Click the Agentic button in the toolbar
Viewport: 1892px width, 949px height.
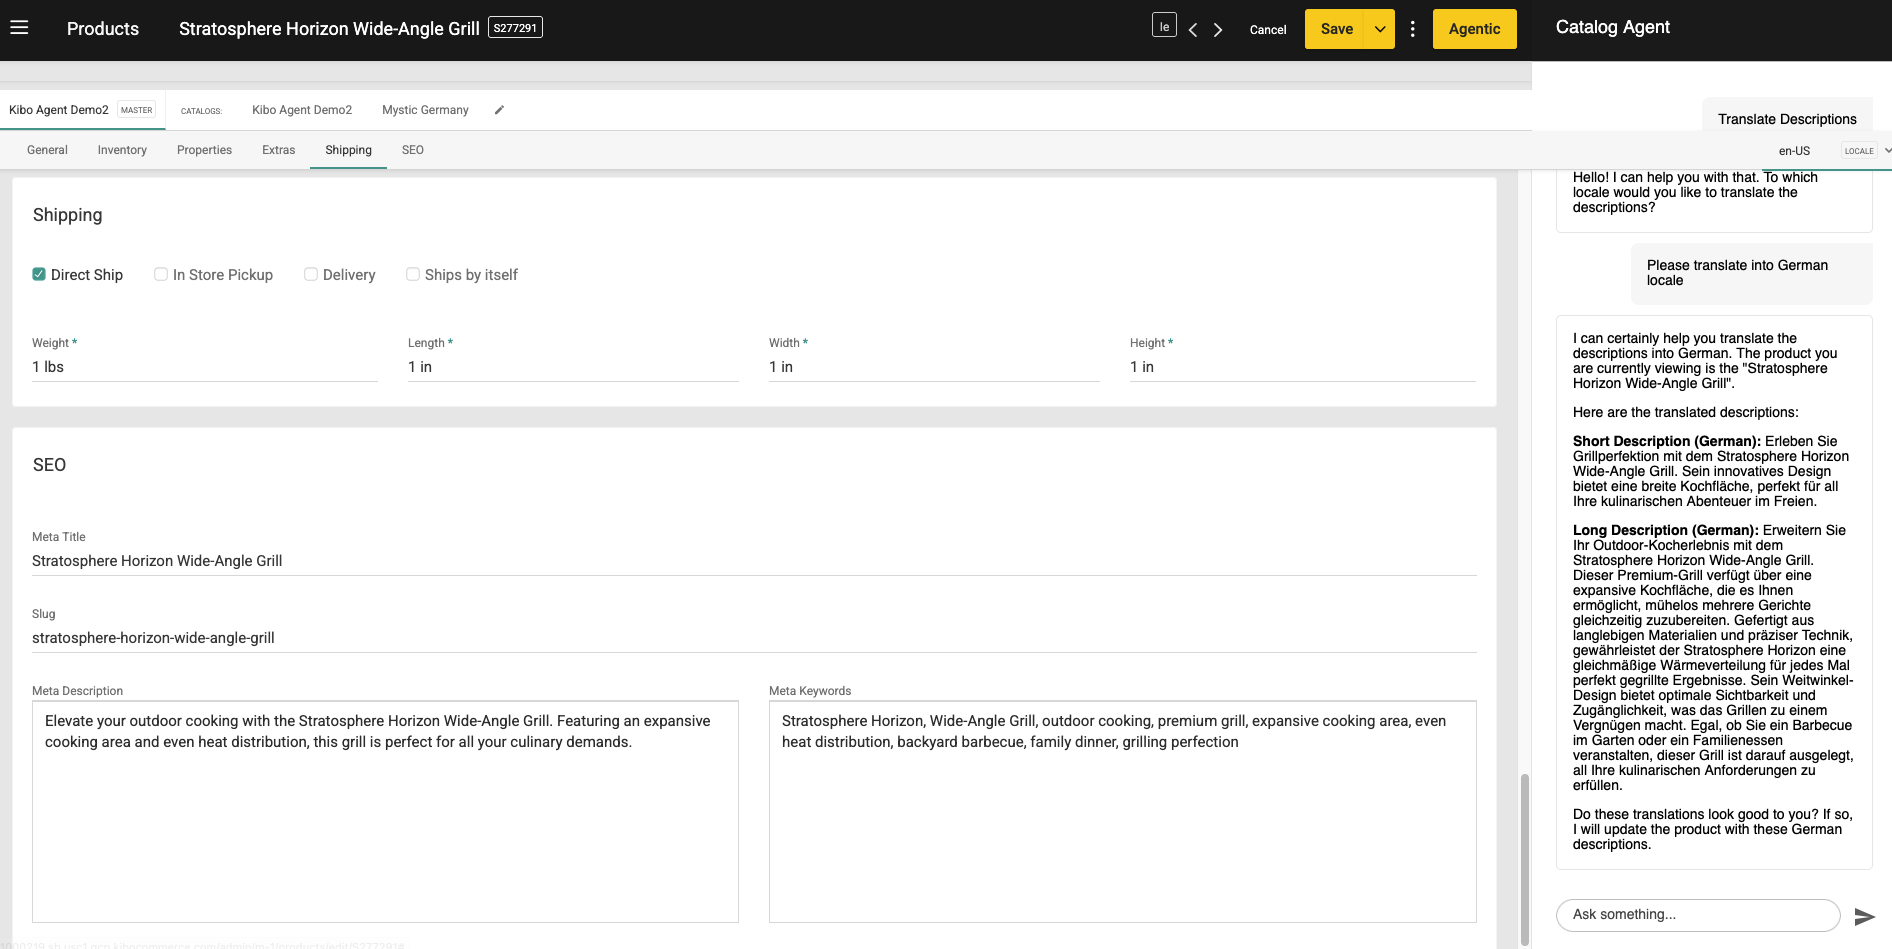(x=1474, y=28)
